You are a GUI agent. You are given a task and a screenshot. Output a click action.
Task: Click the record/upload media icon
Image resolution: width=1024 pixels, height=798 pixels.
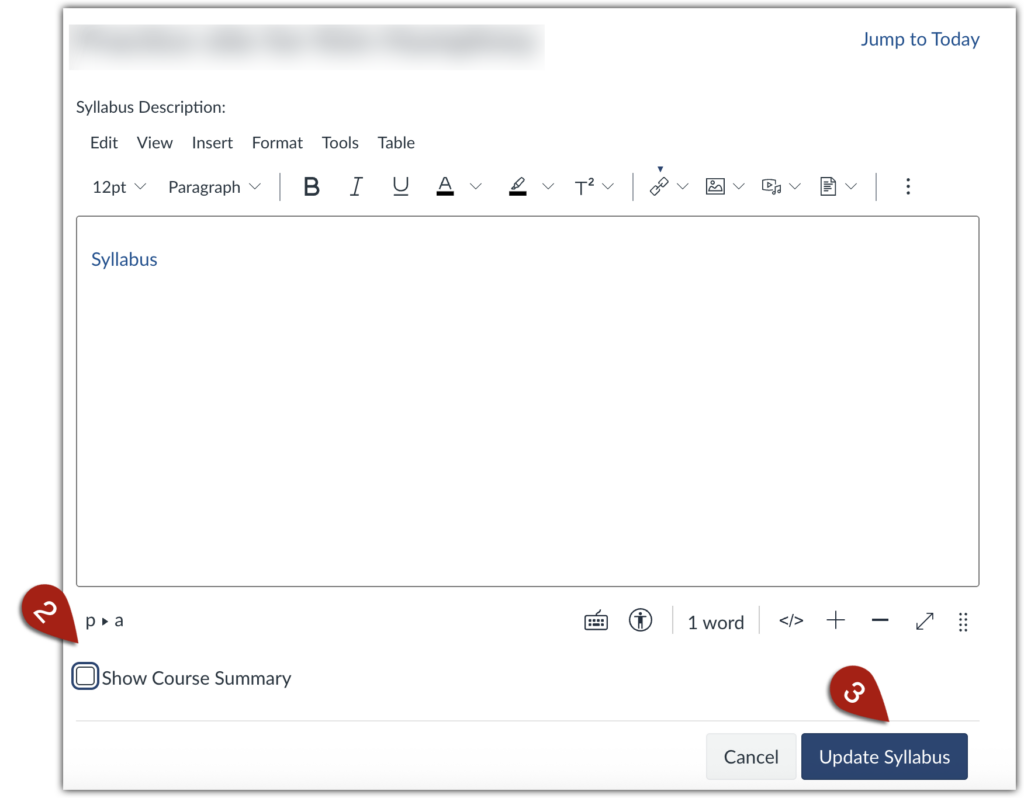771,187
